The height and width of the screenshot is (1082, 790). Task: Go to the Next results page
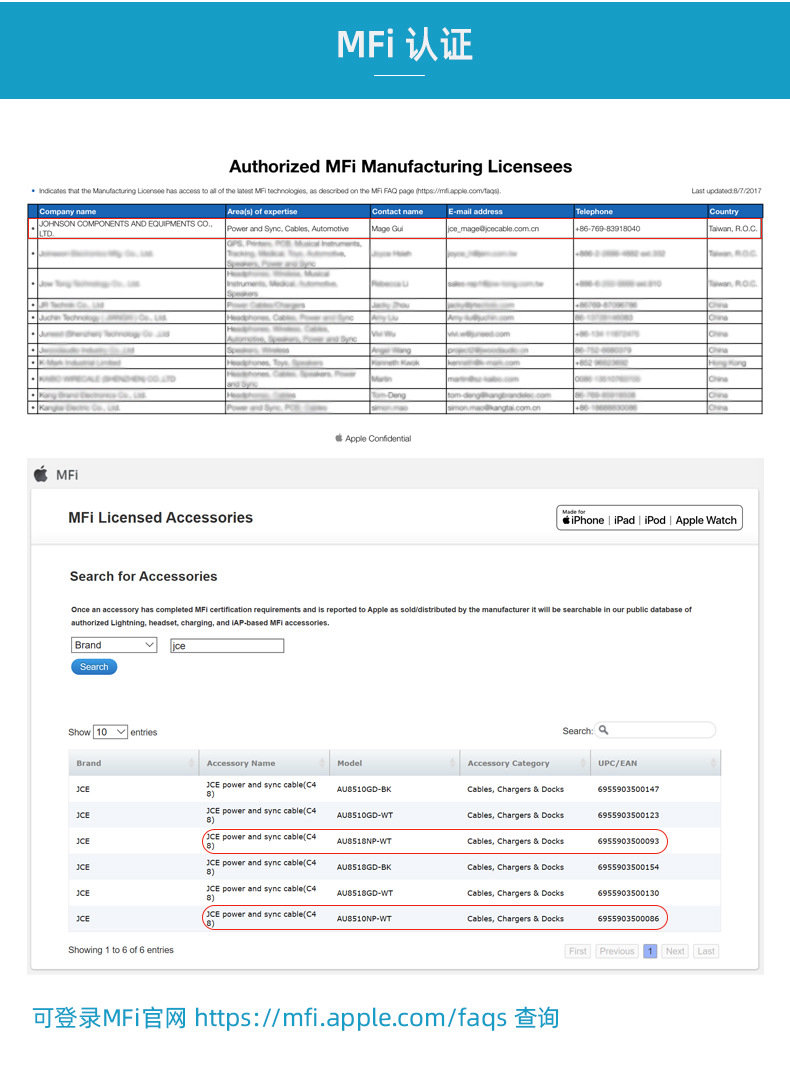[675, 951]
